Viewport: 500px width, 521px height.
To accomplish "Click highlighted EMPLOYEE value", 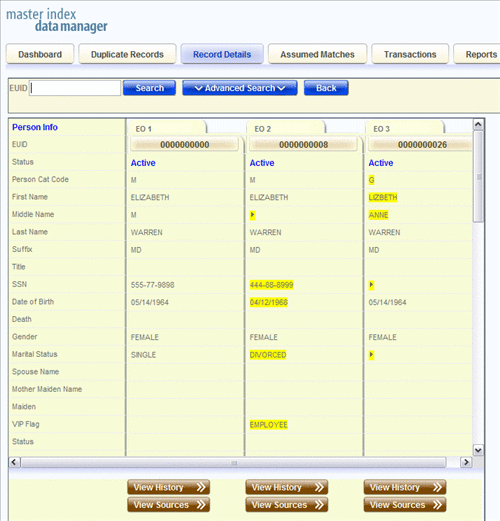I will click(x=269, y=425).
